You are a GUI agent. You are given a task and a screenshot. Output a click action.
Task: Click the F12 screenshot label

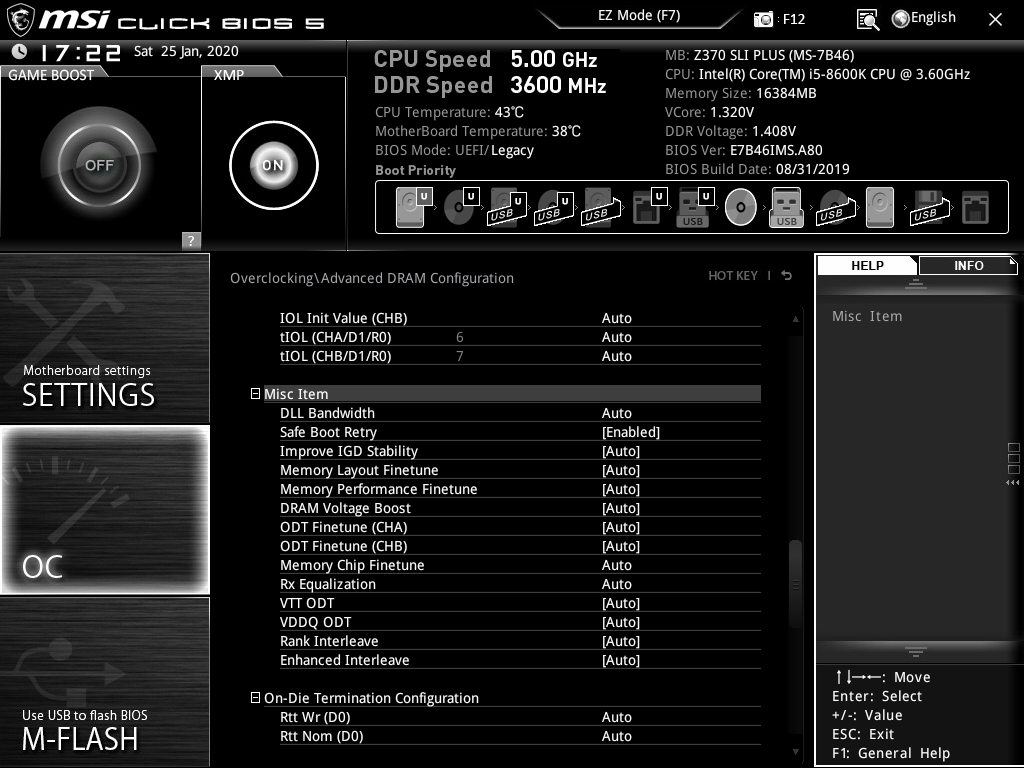[x=793, y=19]
